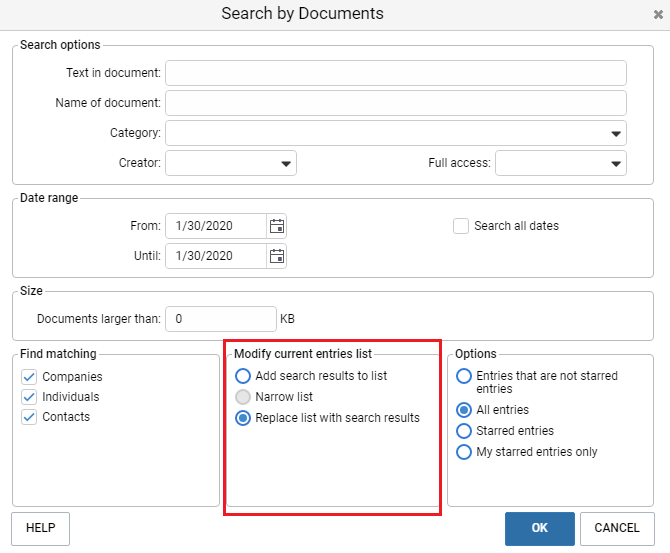670x553 pixels.
Task: Click the Documents larger than field
Action: 221,319
